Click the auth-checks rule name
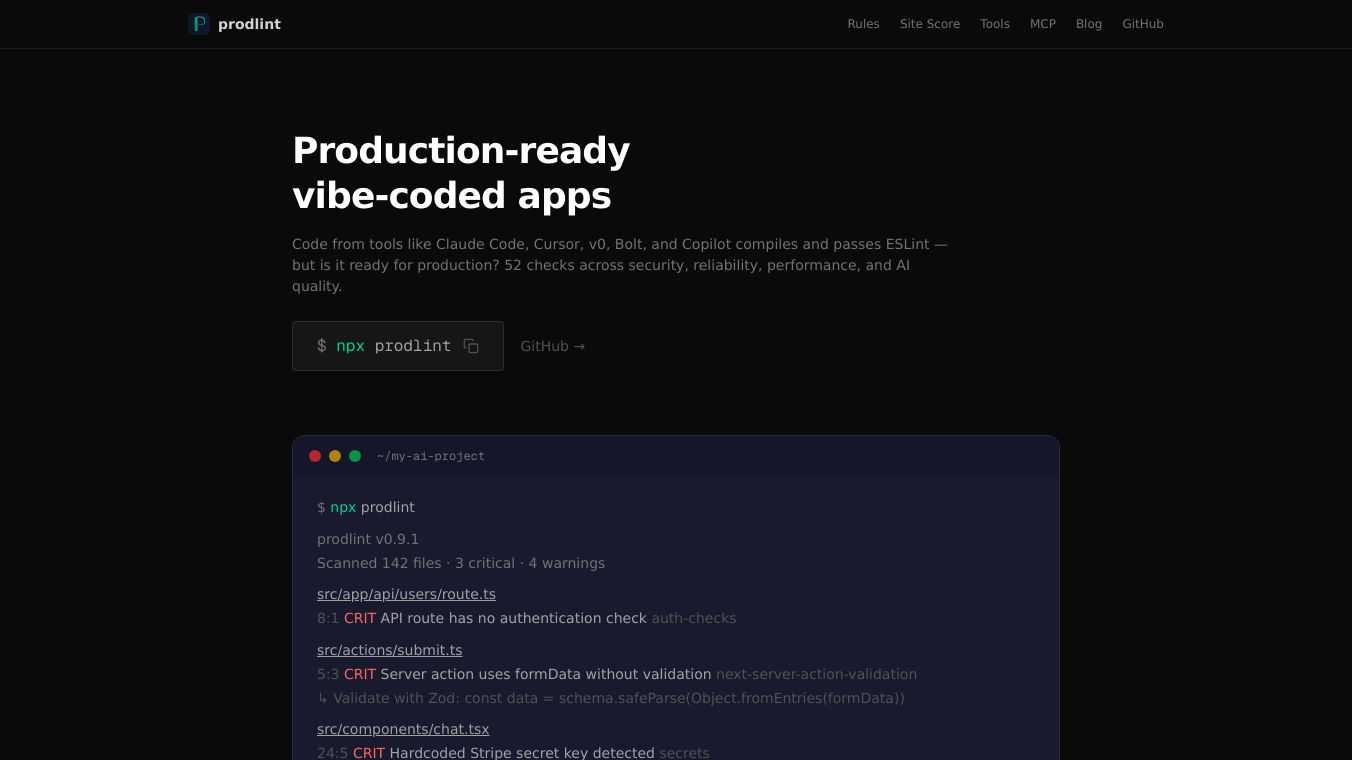The image size is (1352, 760). 694,618
